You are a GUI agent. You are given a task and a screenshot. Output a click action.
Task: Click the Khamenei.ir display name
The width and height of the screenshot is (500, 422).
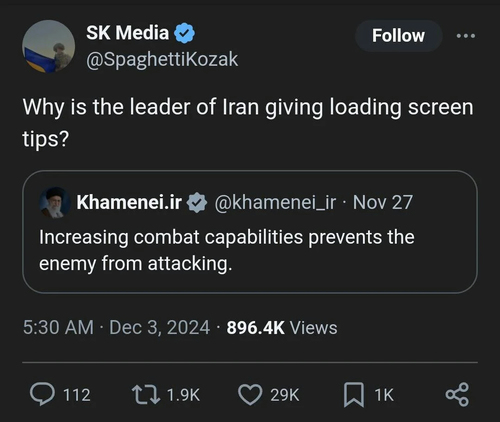[x=129, y=202]
